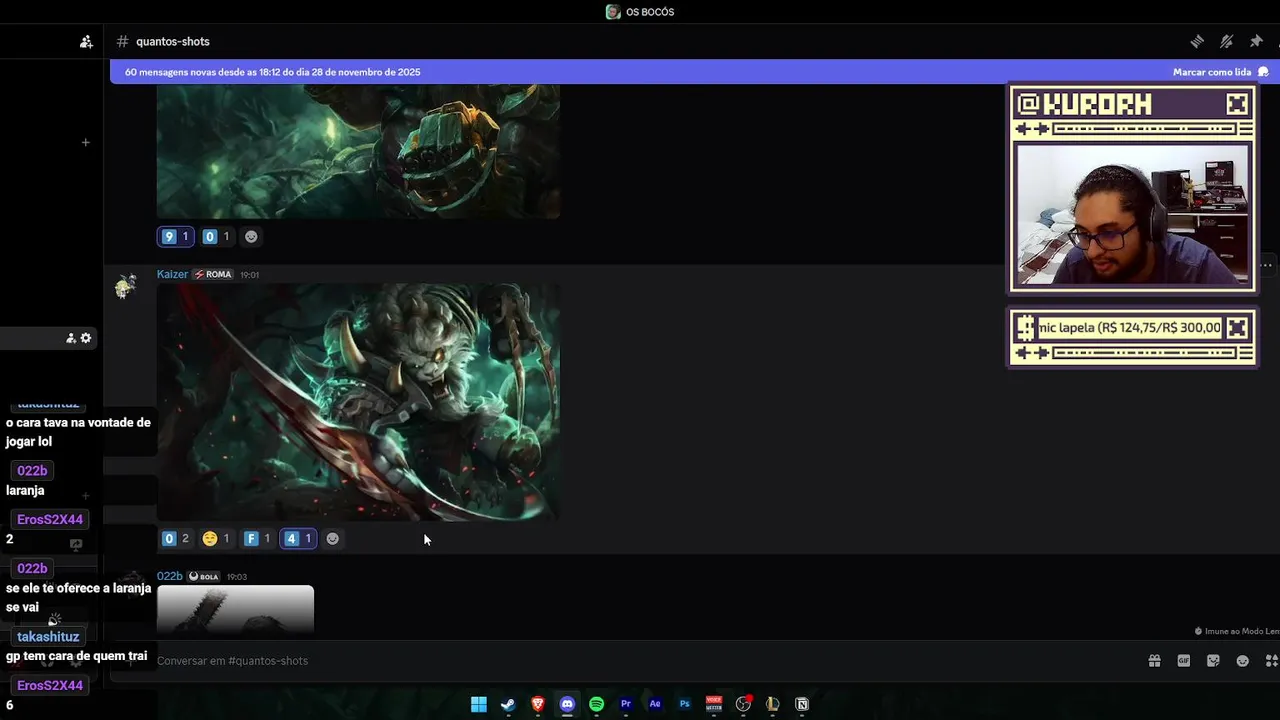Toggle the 0 reaction with count 2
This screenshot has height=720, width=1280.
pos(175,539)
